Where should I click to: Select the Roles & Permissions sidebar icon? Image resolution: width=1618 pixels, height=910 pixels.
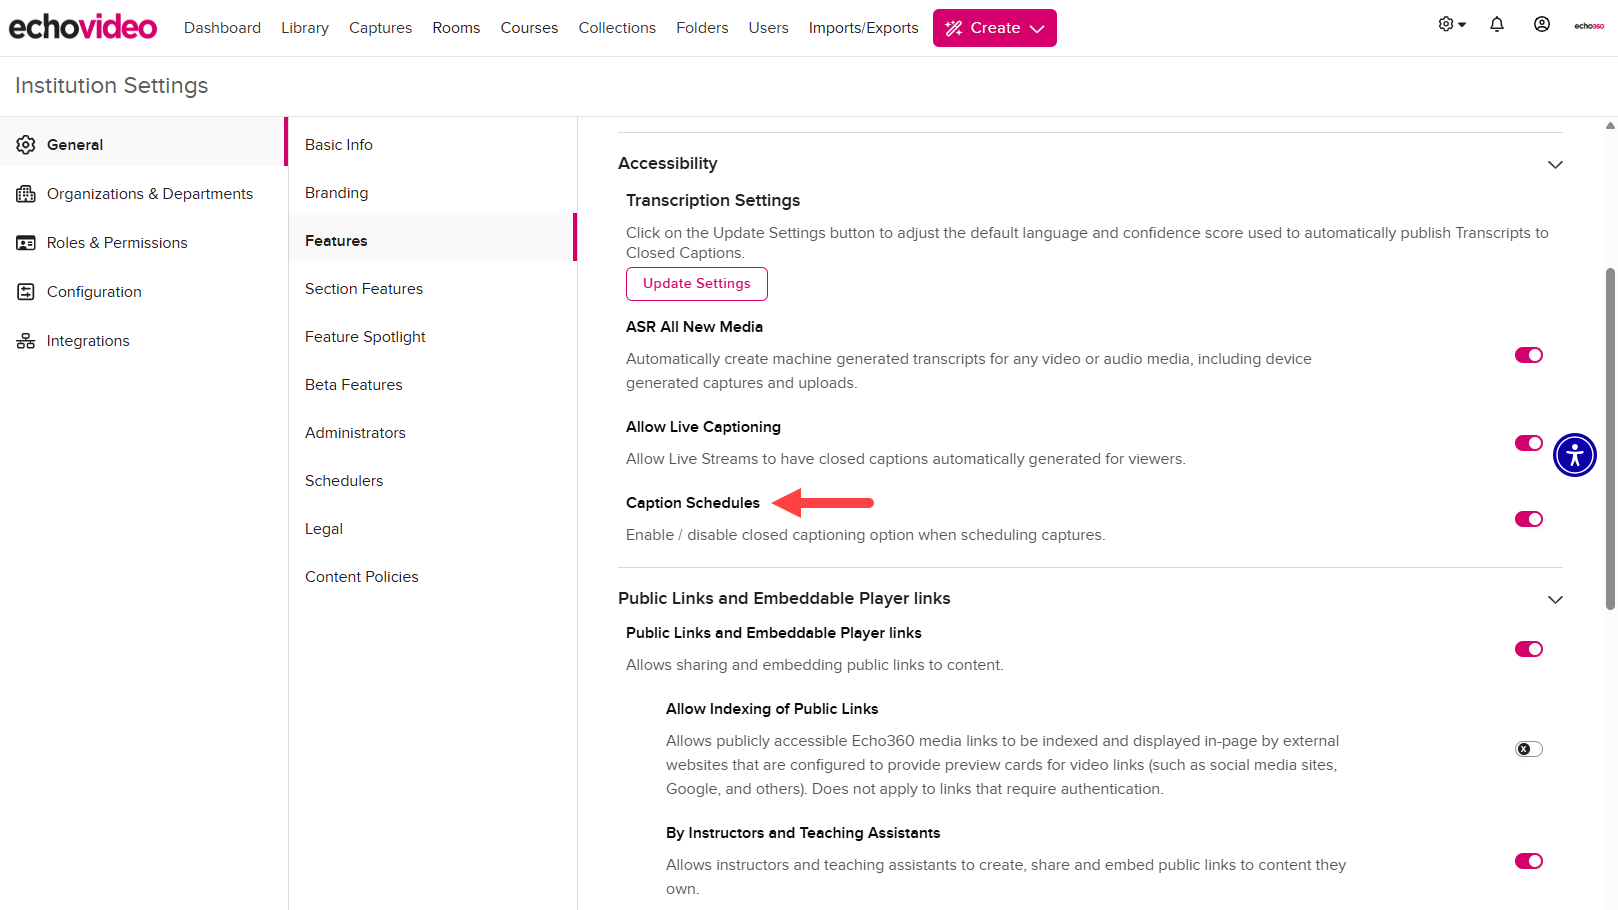[26, 242]
